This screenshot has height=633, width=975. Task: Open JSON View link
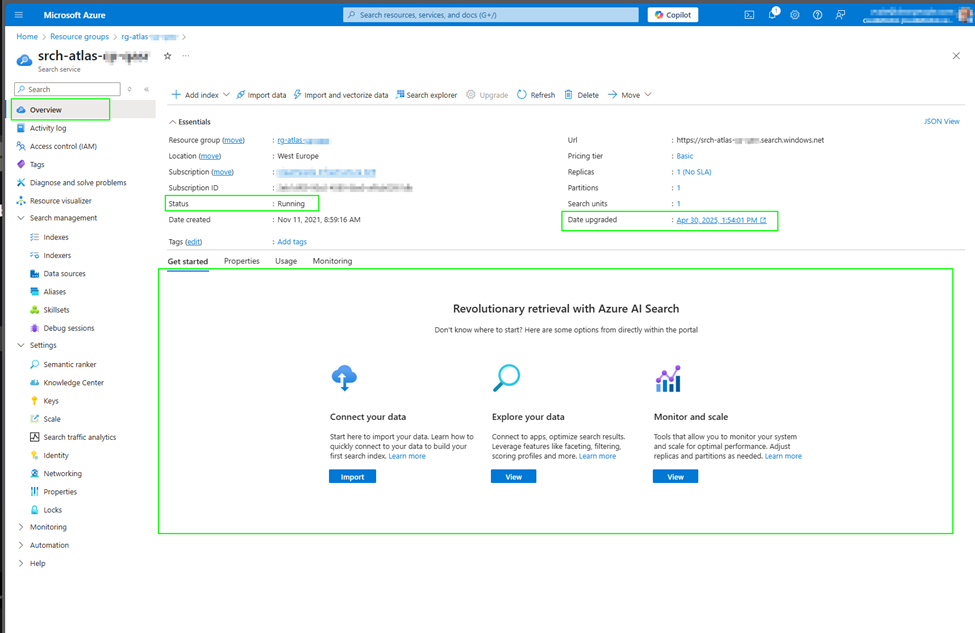point(941,121)
